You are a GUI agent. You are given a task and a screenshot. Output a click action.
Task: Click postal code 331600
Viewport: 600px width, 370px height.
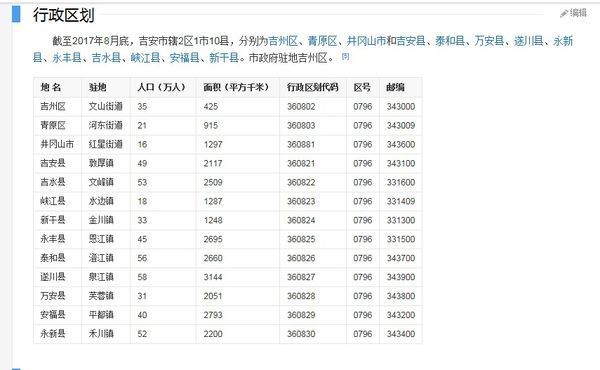(x=401, y=182)
